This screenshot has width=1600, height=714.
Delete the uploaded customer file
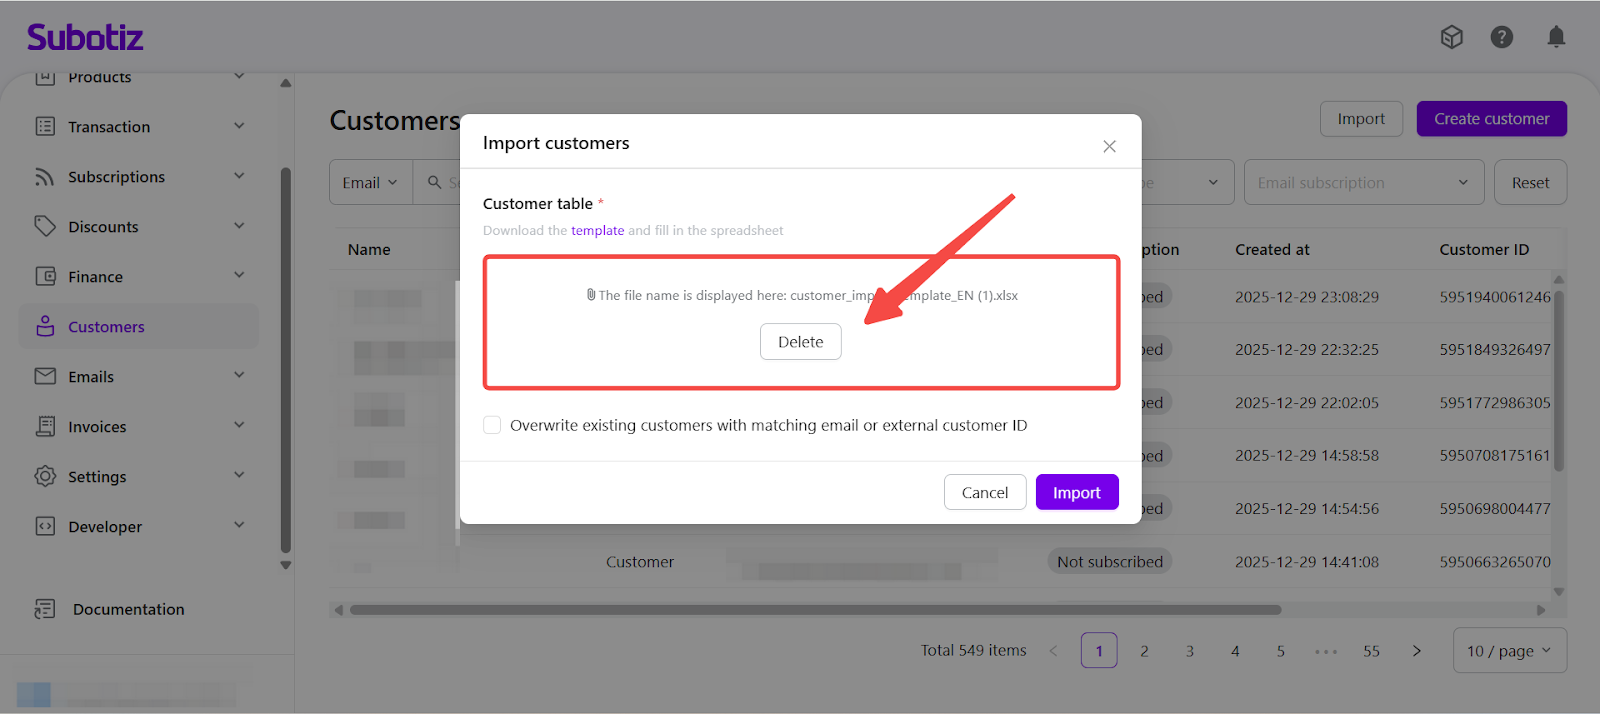click(x=800, y=342)
